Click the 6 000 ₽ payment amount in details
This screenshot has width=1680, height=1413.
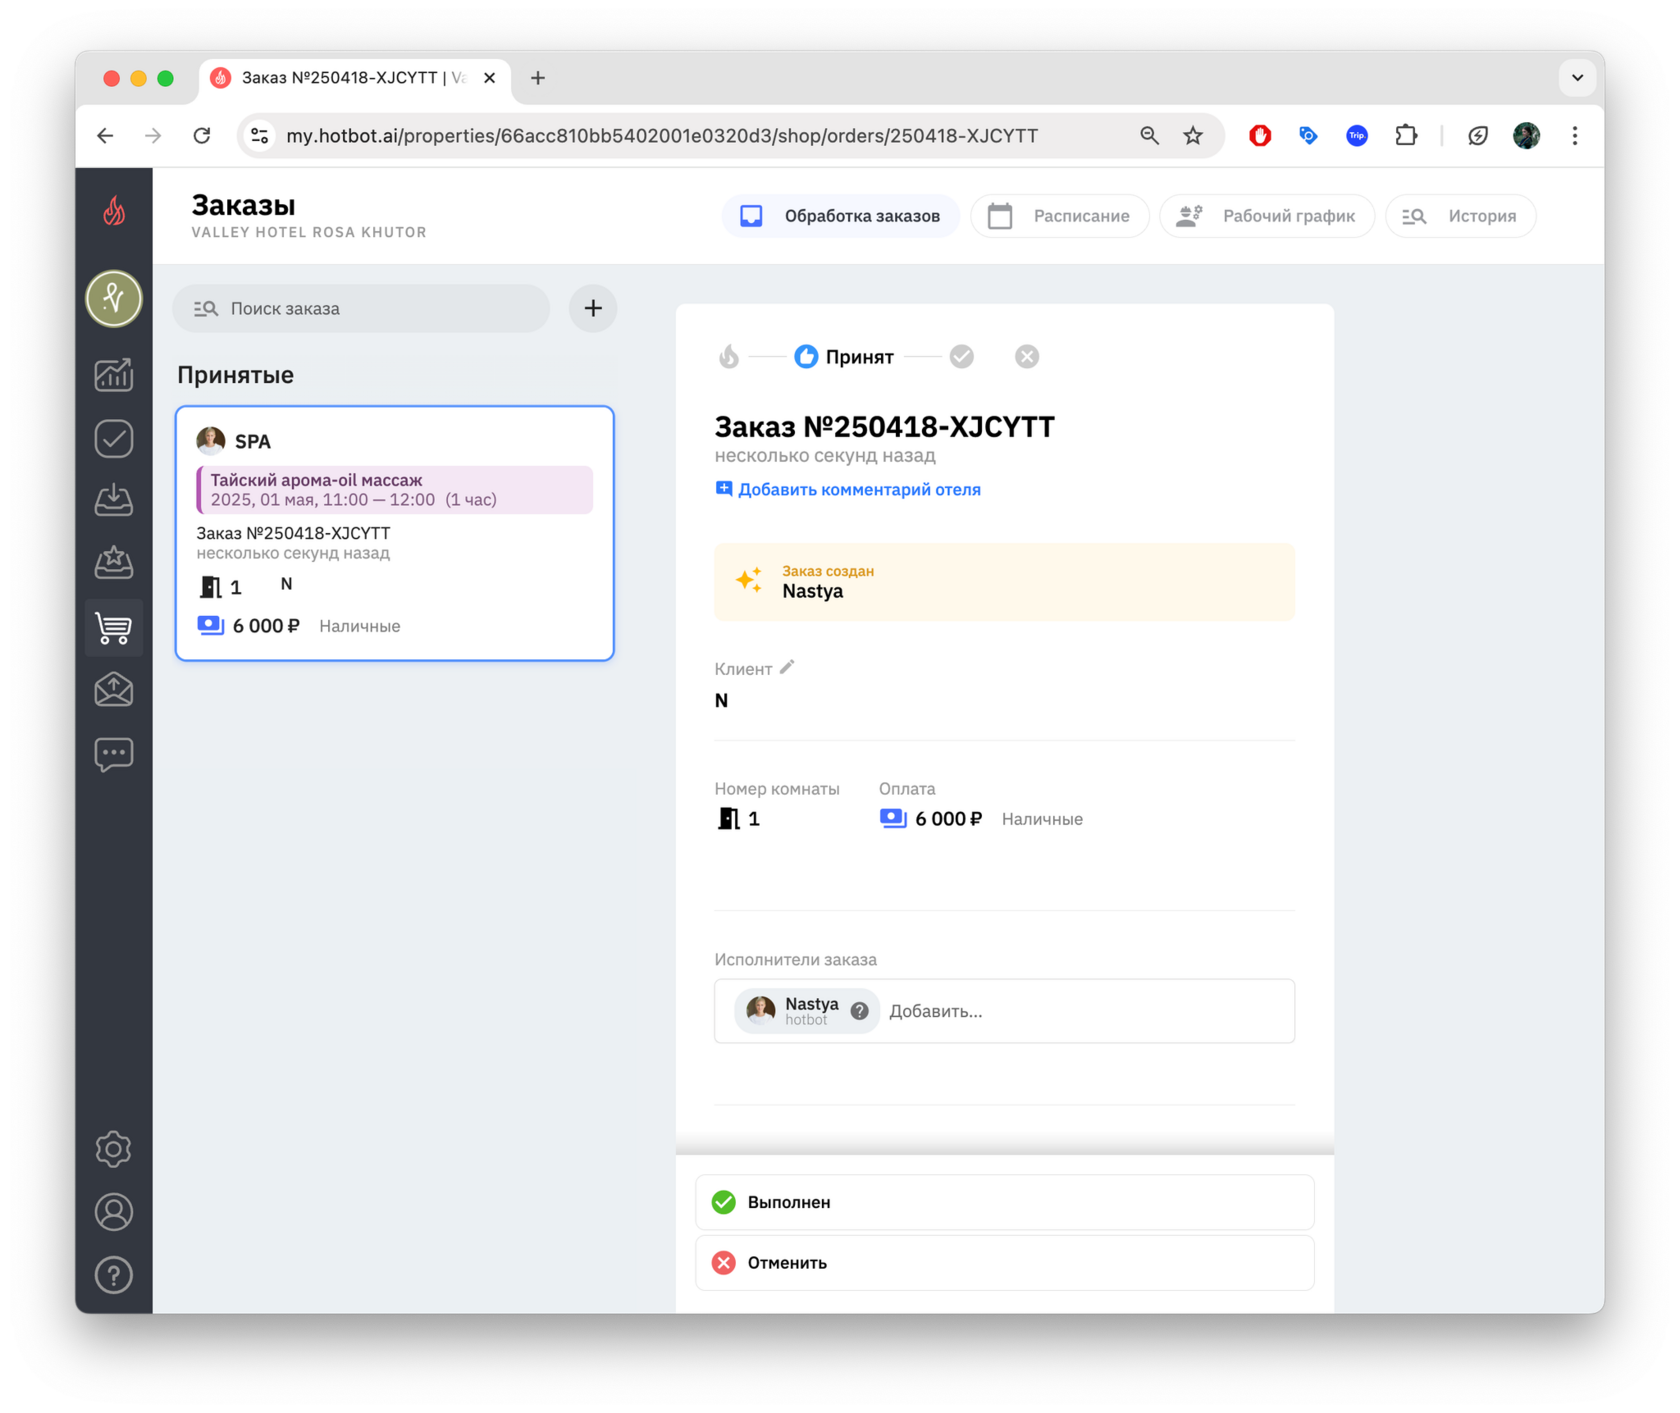[948, 819]
